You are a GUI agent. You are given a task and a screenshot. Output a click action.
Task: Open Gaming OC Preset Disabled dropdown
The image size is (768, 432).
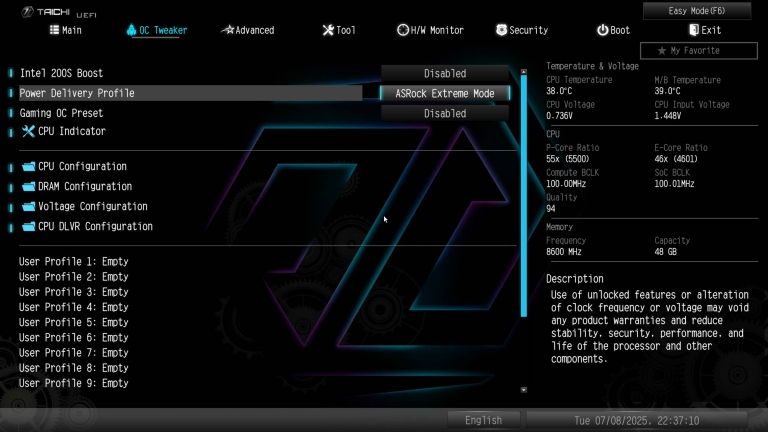(x=445, y=114)
